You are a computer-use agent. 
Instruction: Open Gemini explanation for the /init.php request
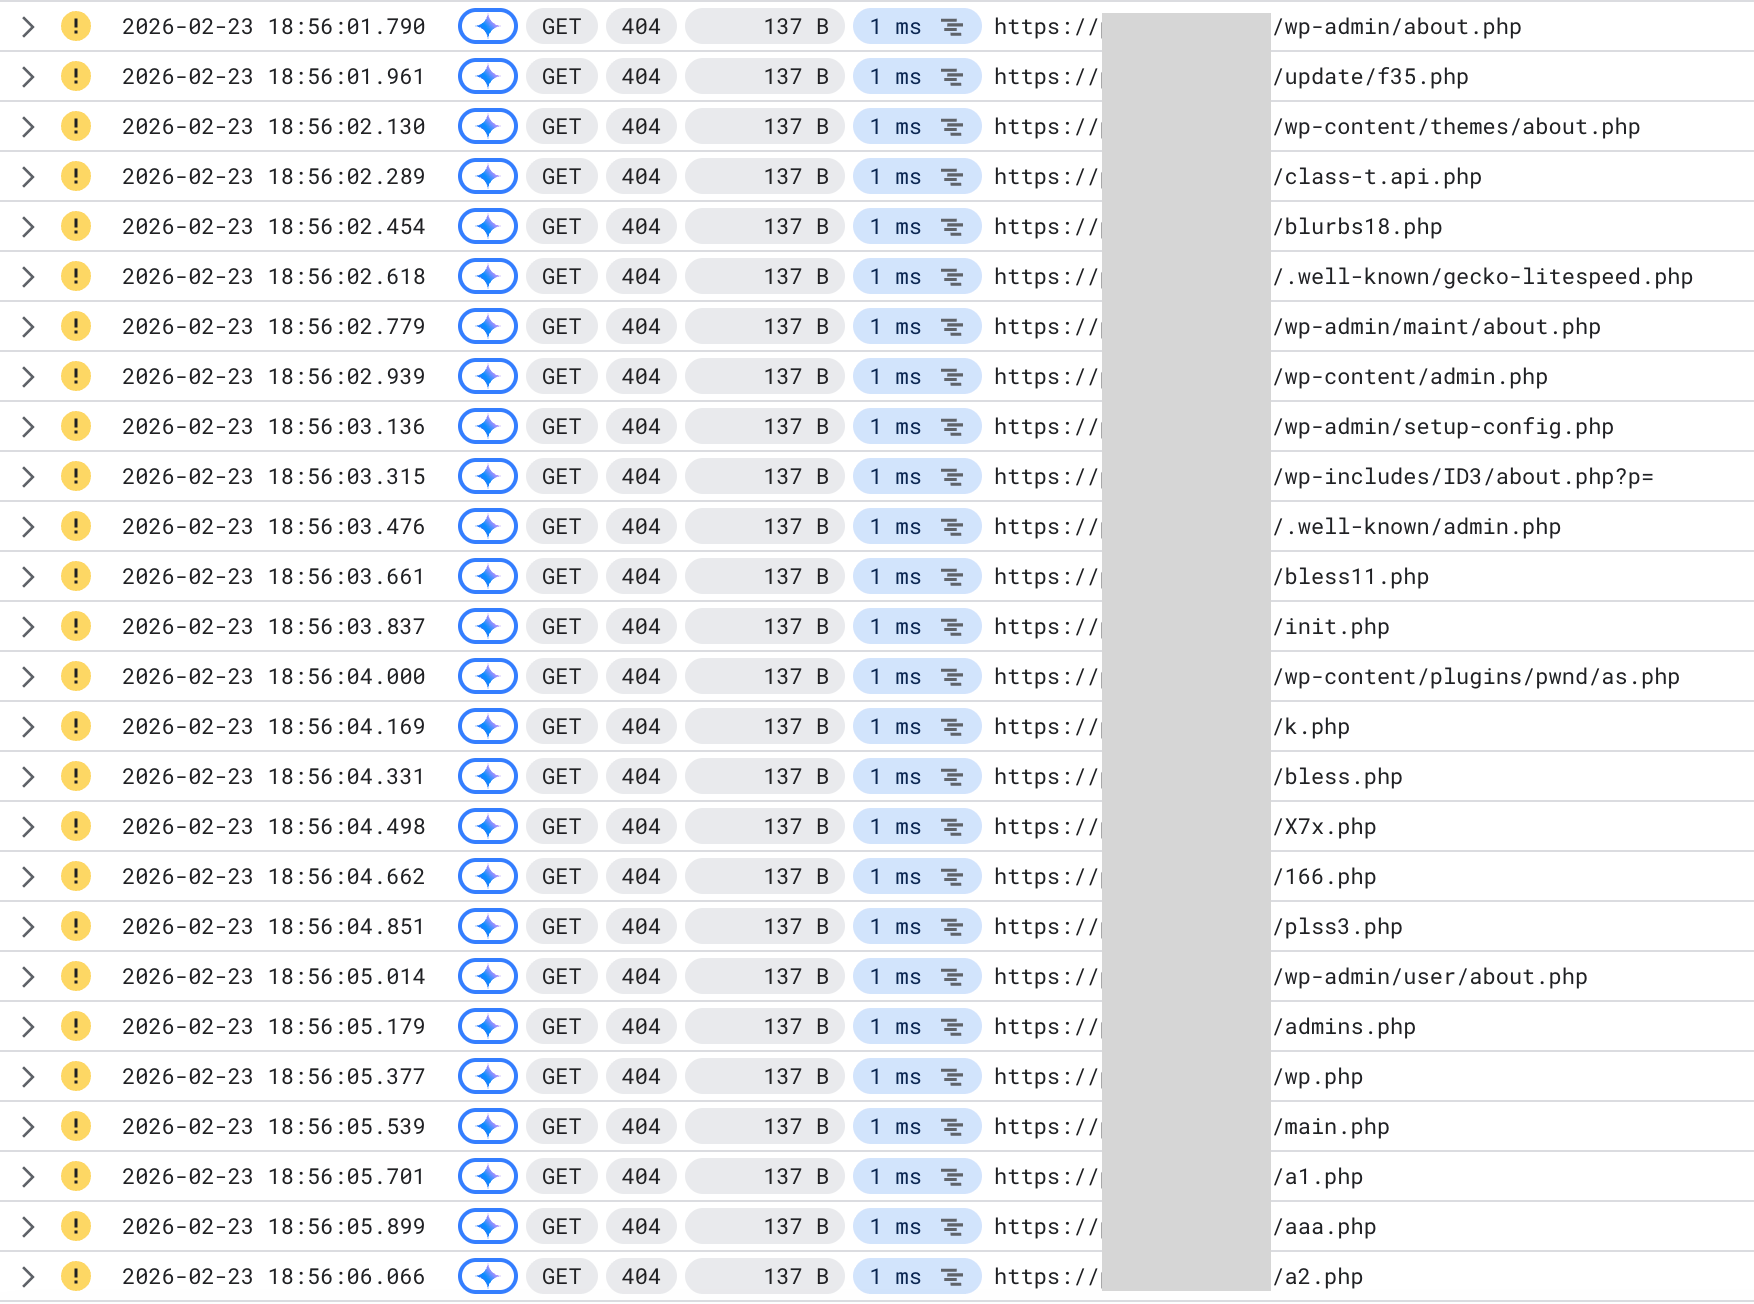pyautogui.click(x=487, y=626)
